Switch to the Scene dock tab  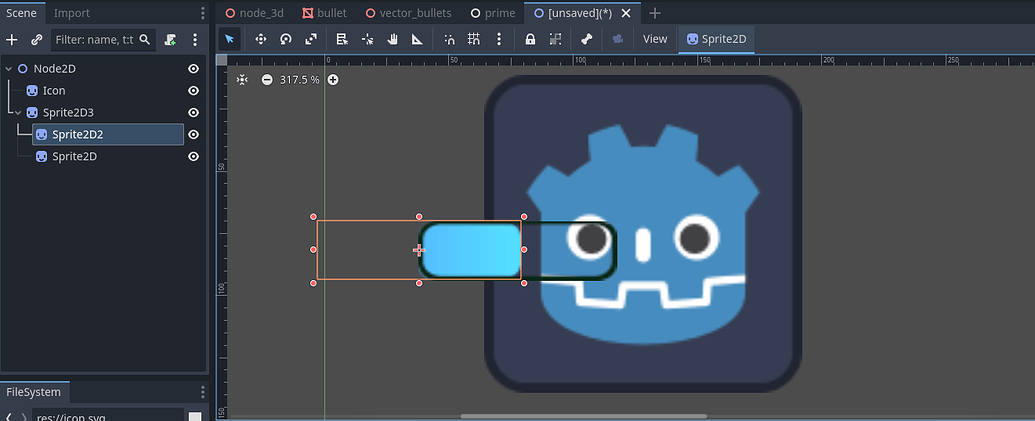click(x=22, y=13)
